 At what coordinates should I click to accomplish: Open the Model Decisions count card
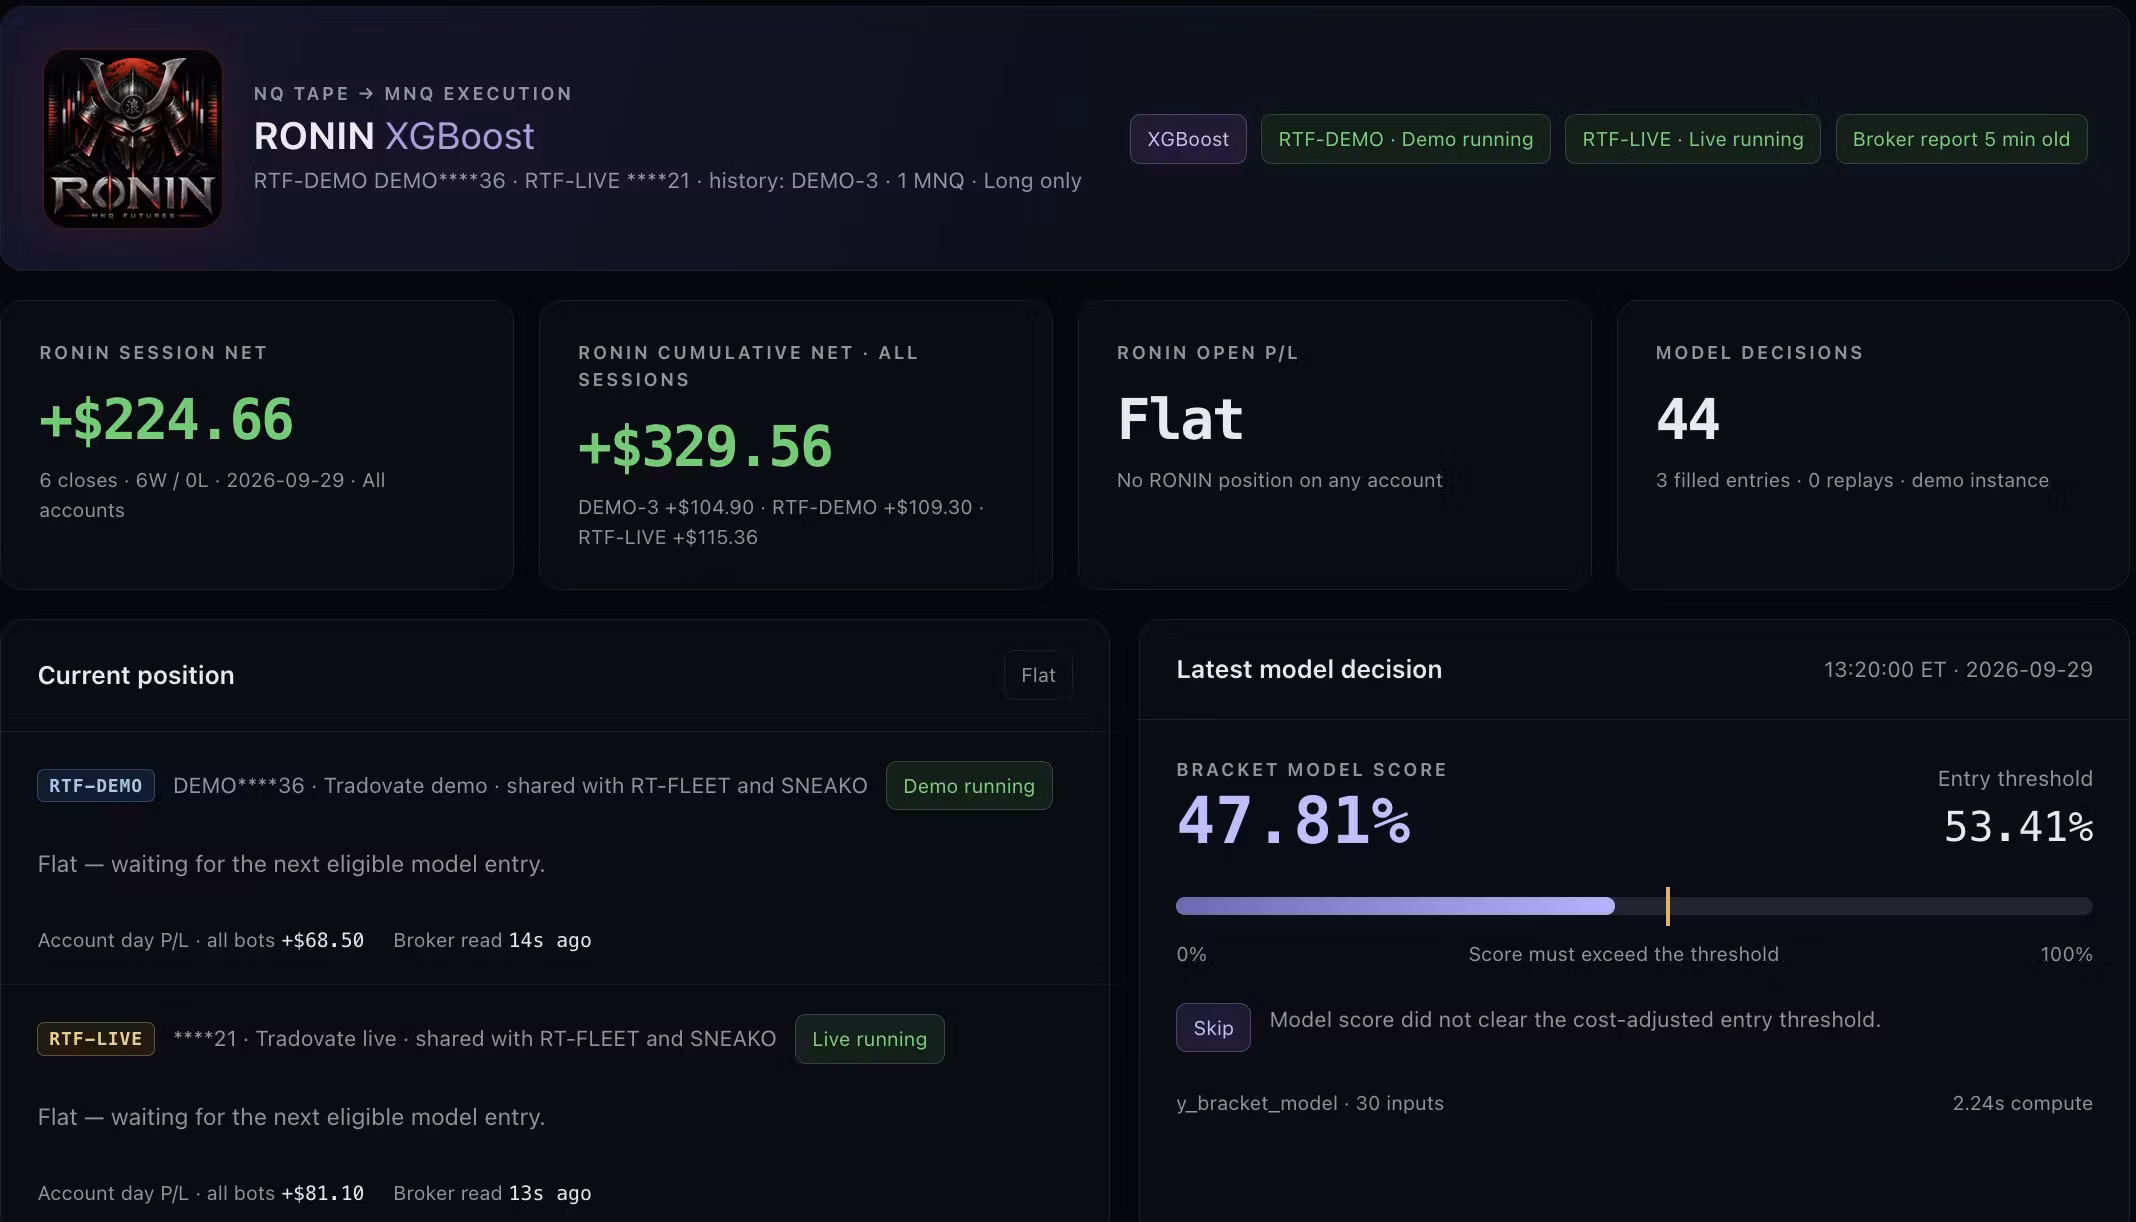(x=1873, y=444)
